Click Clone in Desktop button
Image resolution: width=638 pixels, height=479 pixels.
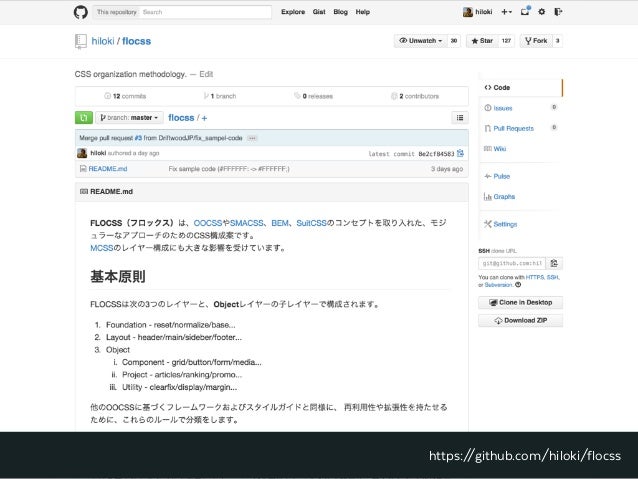tap(520, 303)
